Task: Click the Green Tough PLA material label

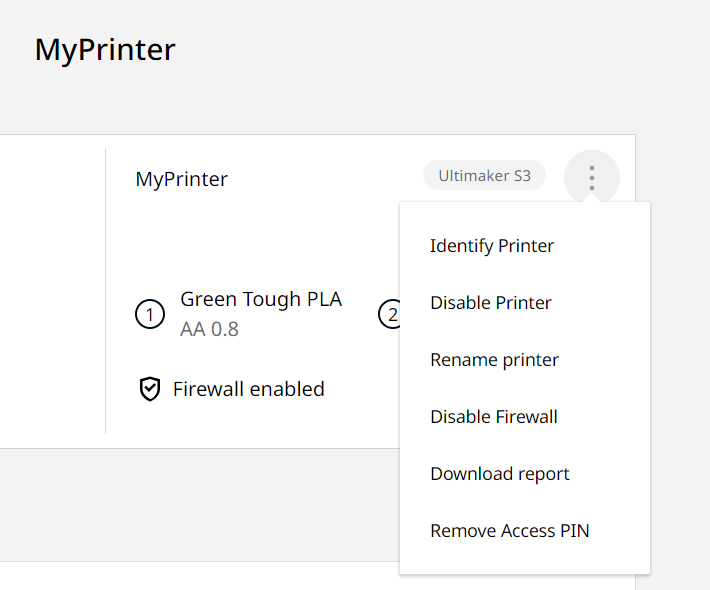Action: (x=261, y=300)
